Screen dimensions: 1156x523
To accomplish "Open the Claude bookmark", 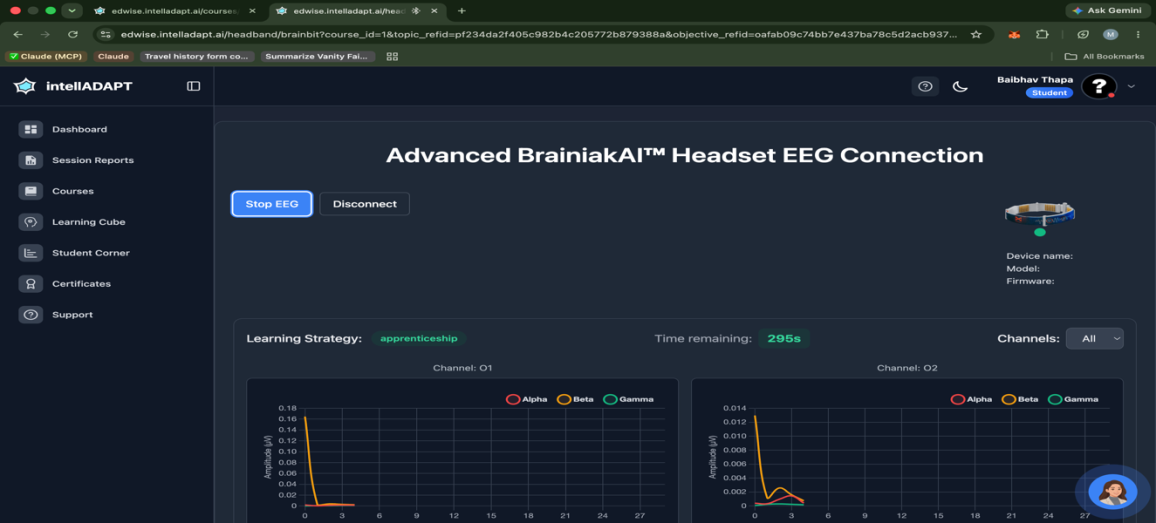I will [x=114, y=56].
